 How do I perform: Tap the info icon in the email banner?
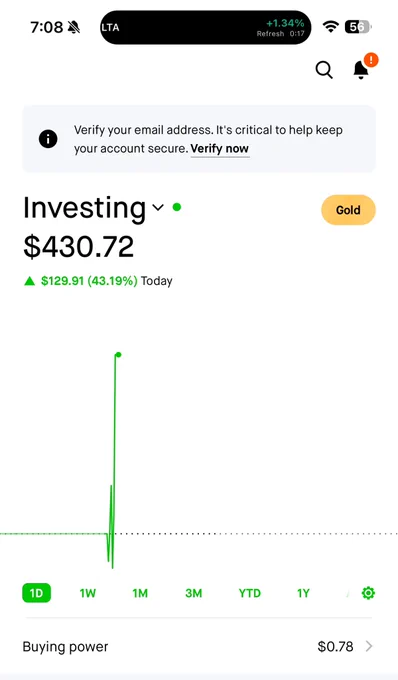(48, 139)
